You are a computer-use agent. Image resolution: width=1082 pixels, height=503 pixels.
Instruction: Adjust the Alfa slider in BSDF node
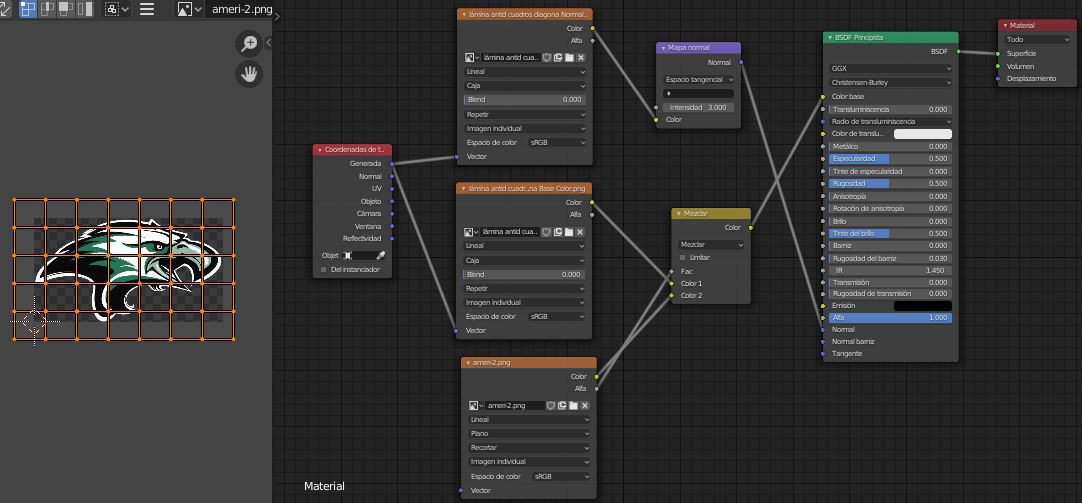click(890, 318)
